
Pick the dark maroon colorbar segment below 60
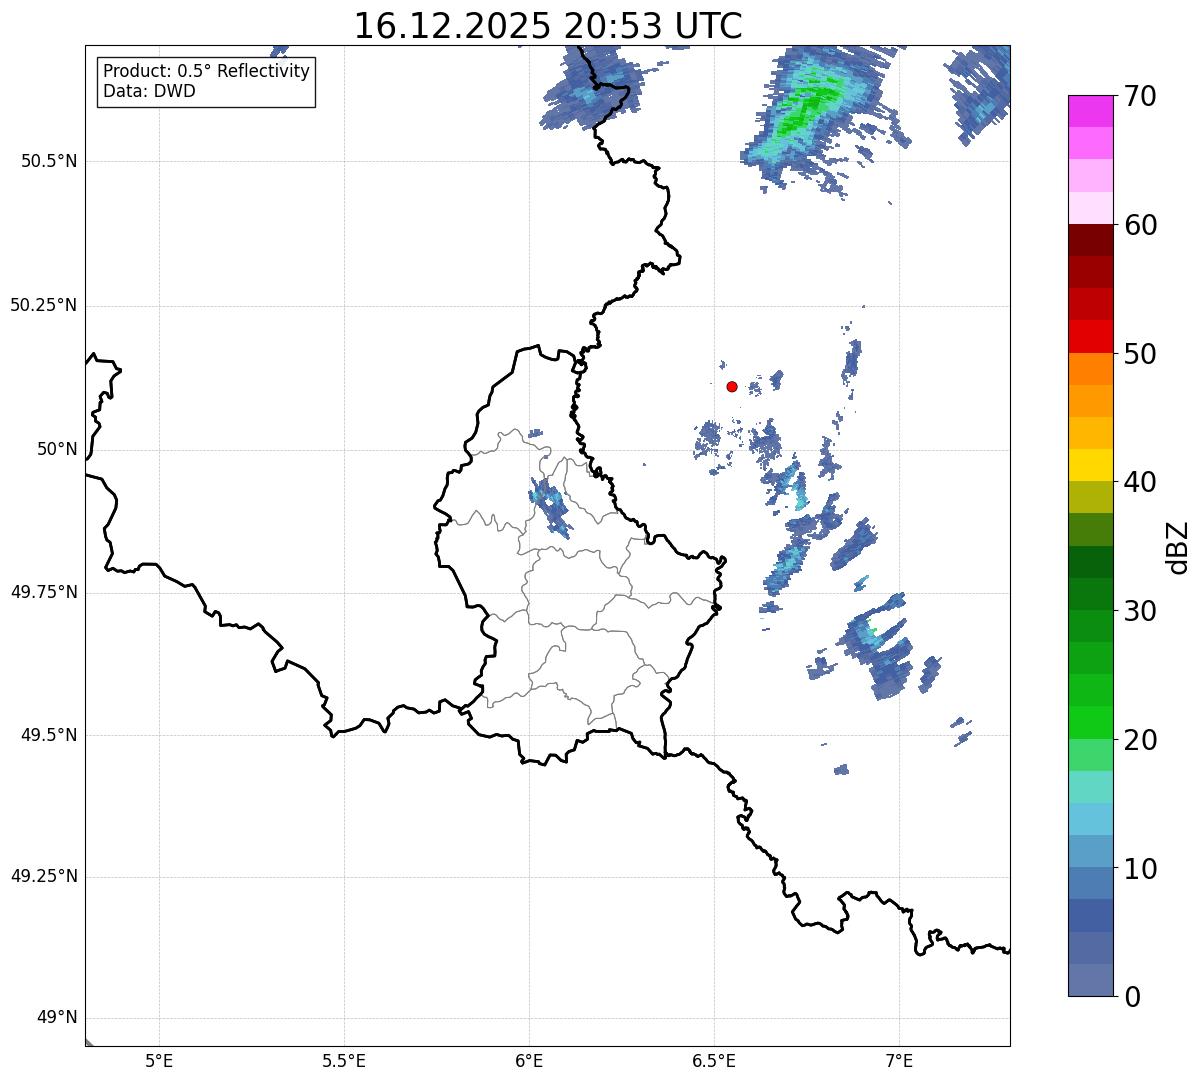1091,240
